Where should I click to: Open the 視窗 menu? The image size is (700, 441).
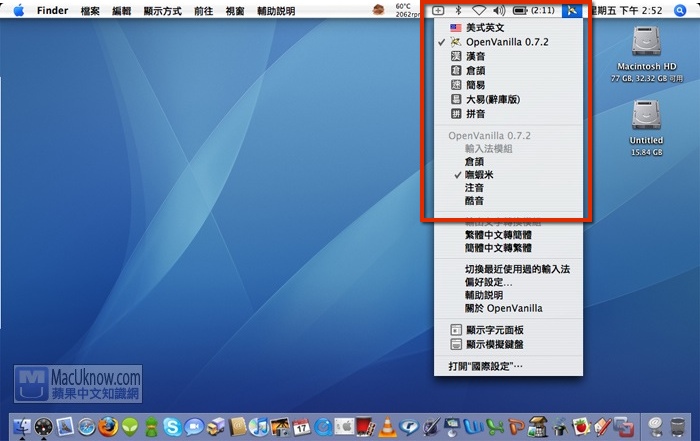click(x=235, y=11)
